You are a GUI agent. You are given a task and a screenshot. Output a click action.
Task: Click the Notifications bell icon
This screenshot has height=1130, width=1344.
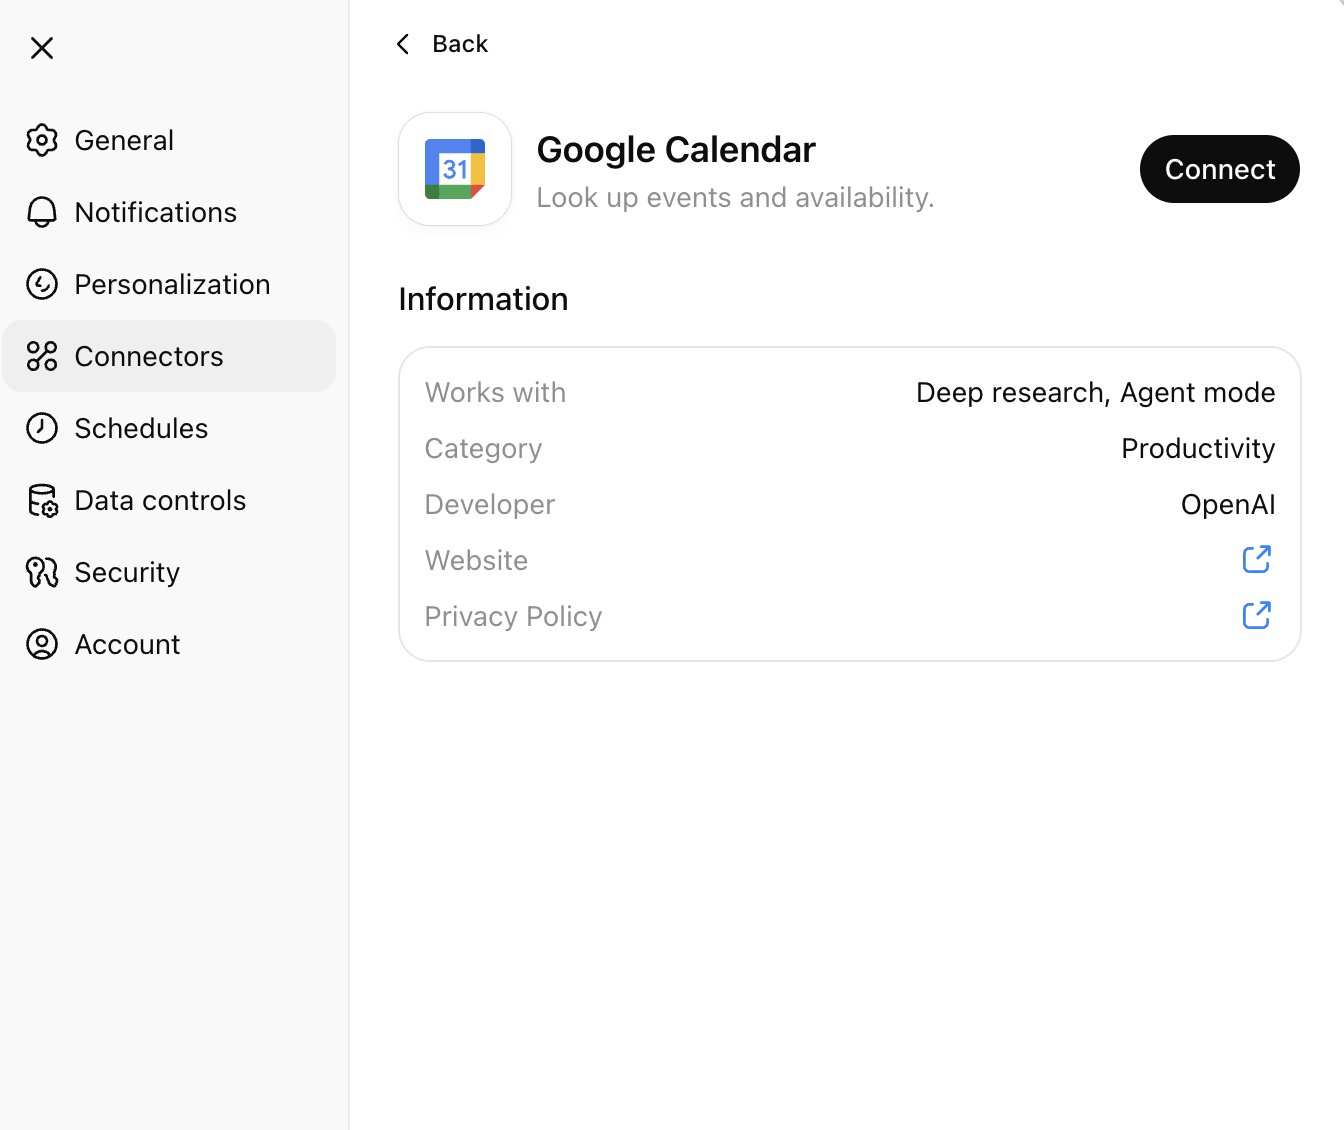coord(42,212)
